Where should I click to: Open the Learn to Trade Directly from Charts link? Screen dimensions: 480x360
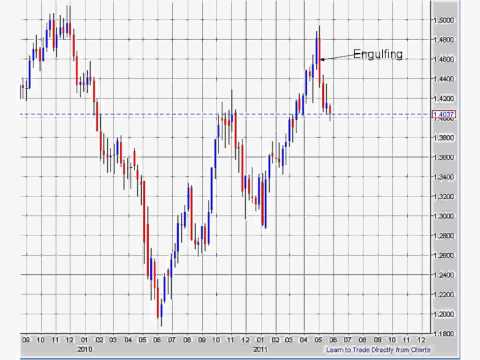pyautogui.click(x=378, y=350)
